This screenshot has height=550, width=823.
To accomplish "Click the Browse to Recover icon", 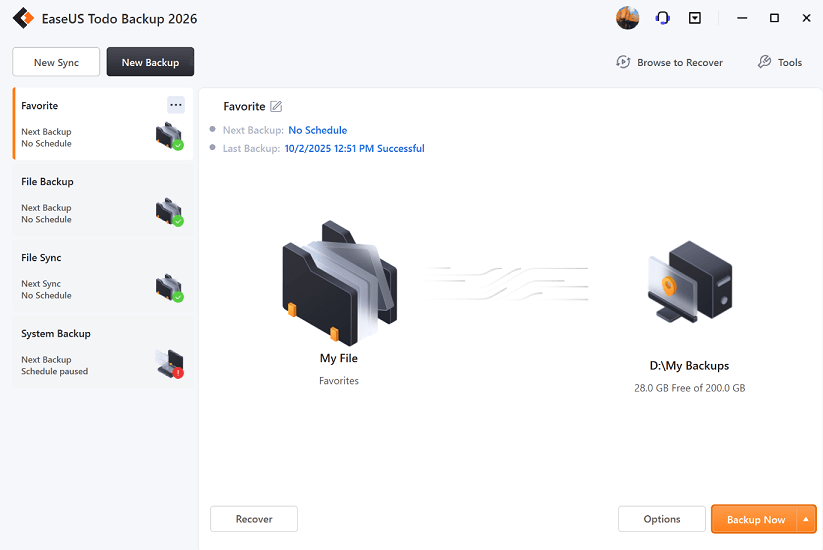I will (623, 62).
